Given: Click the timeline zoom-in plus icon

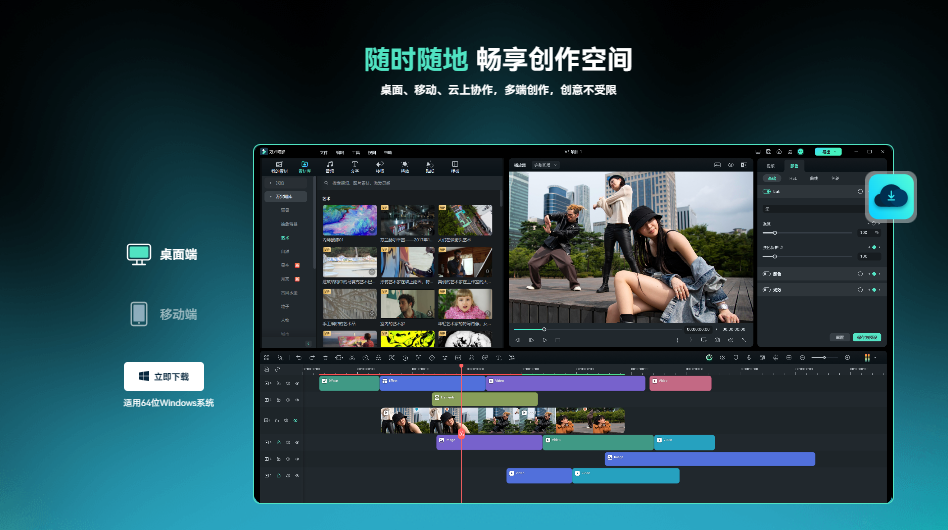Looking at the screenshot, I should 848,358.
